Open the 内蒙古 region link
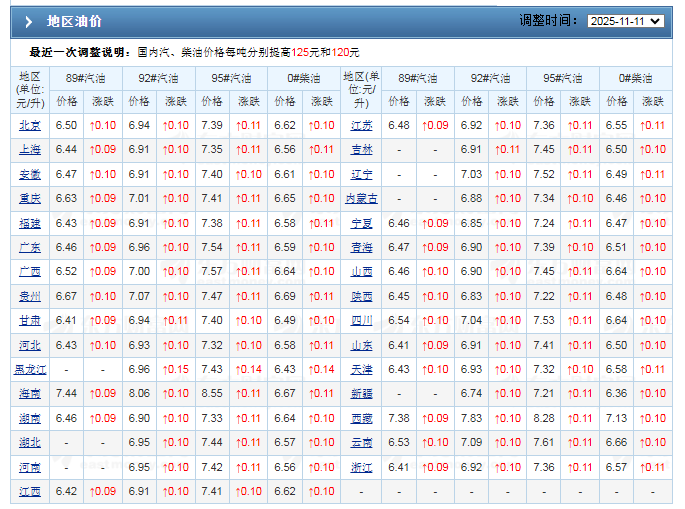Screen dimensions: 685x509 pos(361,198)
